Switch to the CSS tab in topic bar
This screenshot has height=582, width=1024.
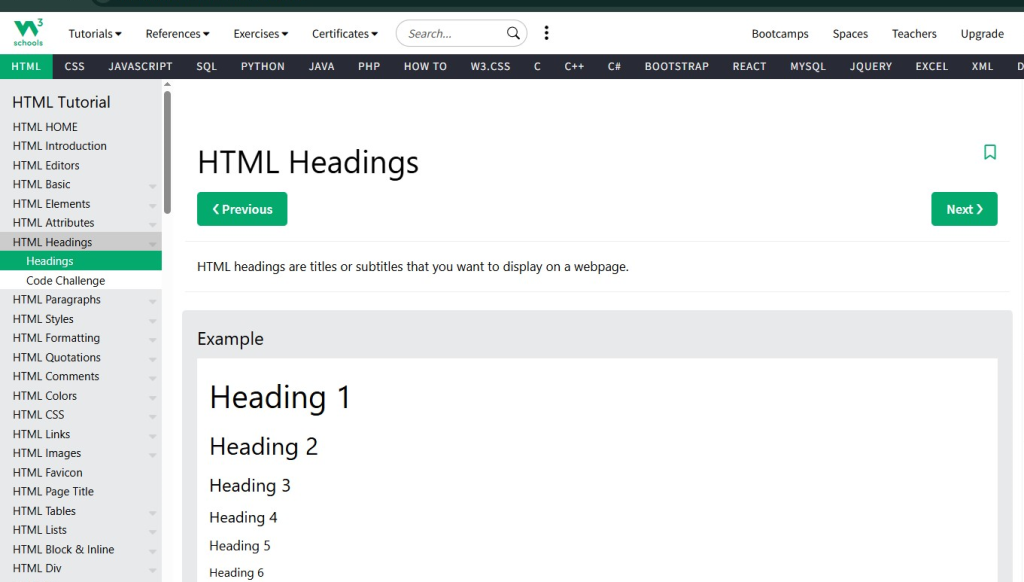click(75, 66)
